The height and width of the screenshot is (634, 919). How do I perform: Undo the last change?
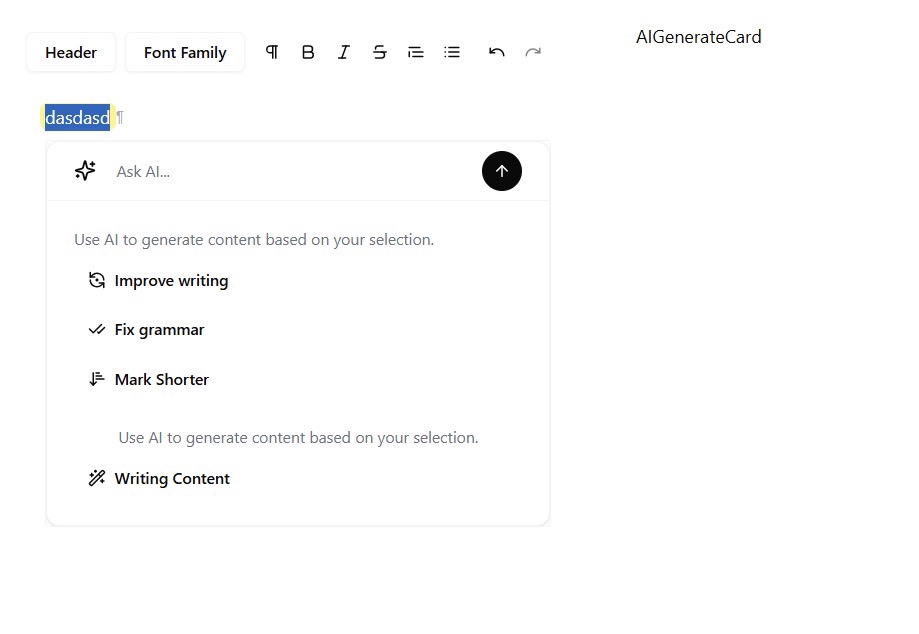pyautogui.click(x=497, y=52)
